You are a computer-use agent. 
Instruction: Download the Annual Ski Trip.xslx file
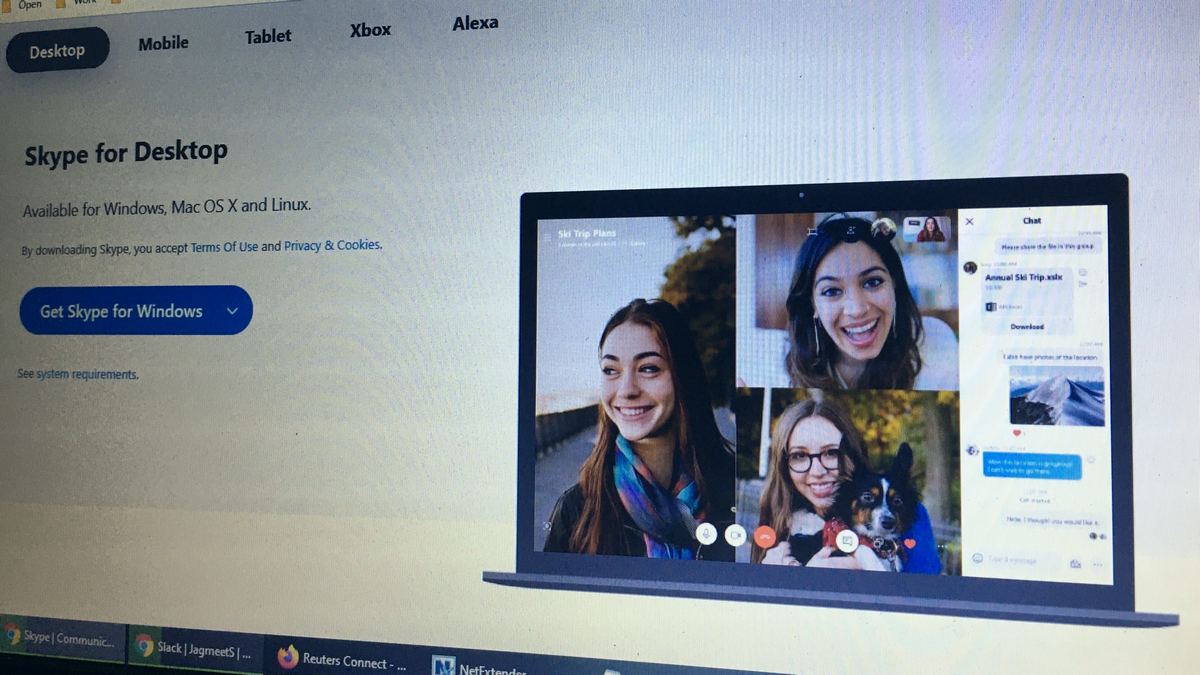(1027, 327)
